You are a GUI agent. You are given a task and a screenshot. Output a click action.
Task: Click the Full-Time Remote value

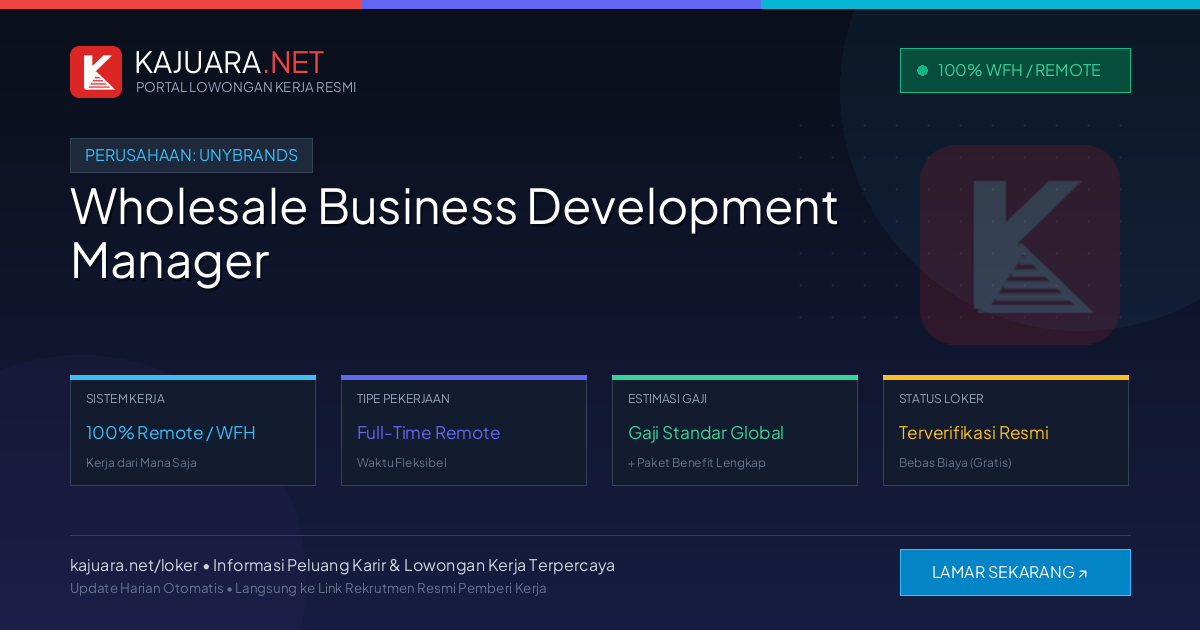tap(428, 433)
